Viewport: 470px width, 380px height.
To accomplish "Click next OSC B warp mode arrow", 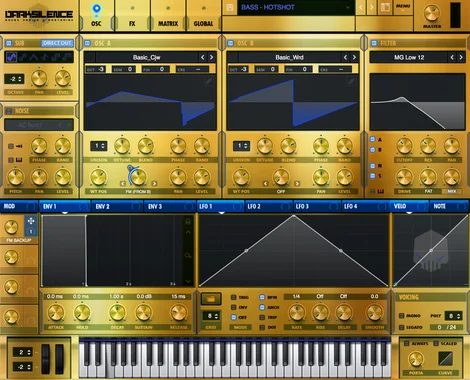I will pyautogui.click(x=297, y=184).
